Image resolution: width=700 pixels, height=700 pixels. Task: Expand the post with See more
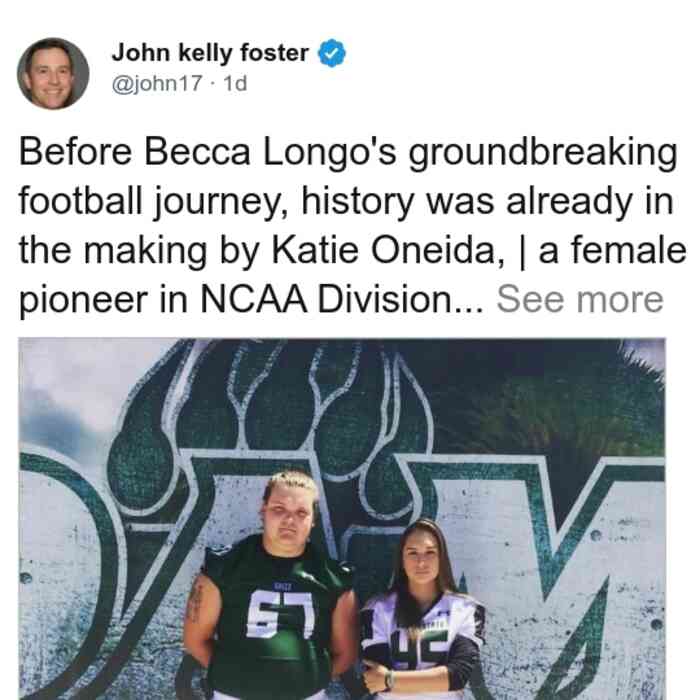click(x=580, y=299)
